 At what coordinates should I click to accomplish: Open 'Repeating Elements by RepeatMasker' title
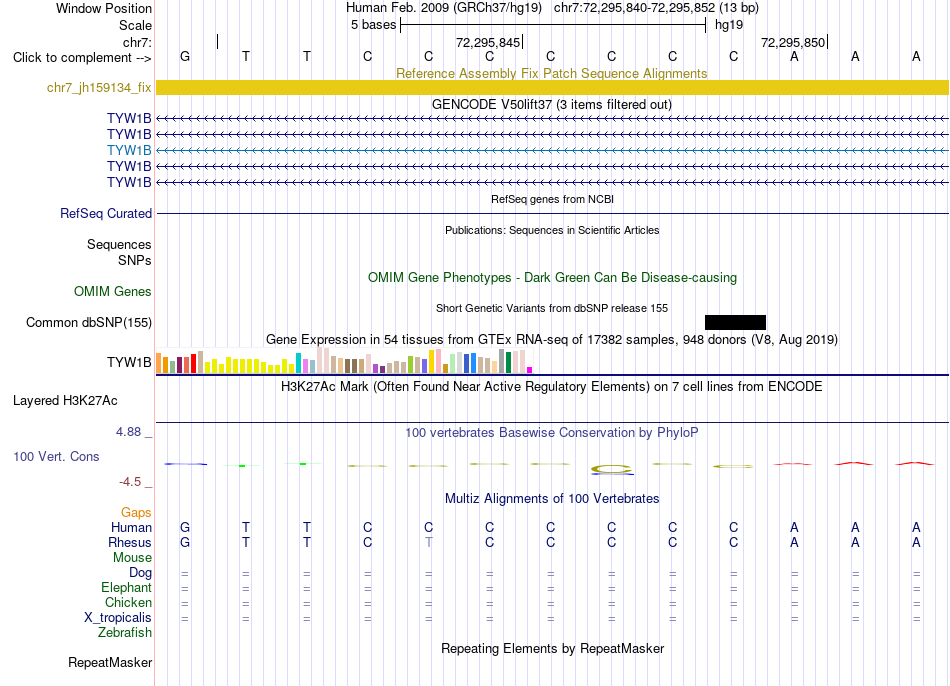553,648
